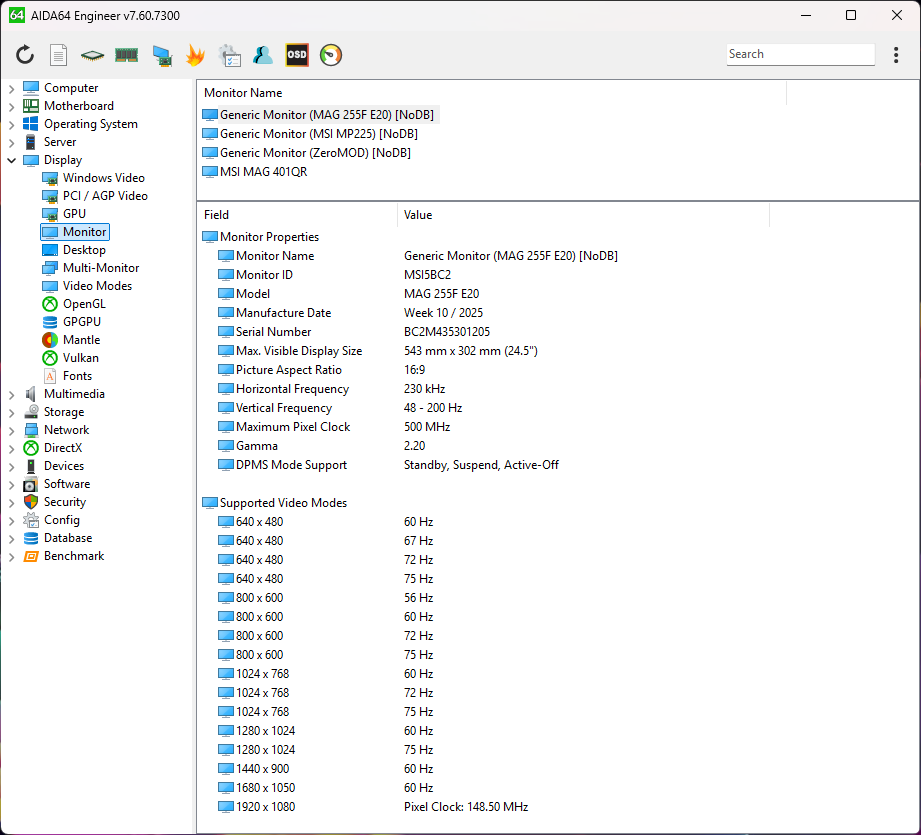Open the three-dot menu
Screen dimensions: 921x835
(896, 55)
